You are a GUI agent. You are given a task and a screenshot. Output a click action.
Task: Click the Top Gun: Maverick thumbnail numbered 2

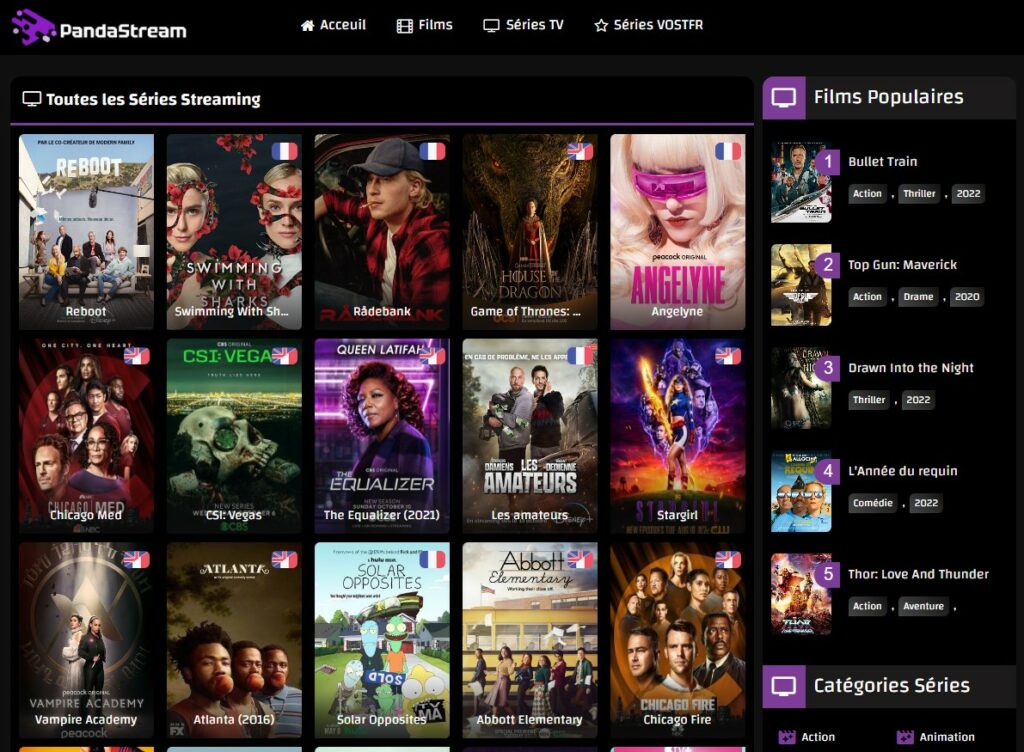coord(801,286)
